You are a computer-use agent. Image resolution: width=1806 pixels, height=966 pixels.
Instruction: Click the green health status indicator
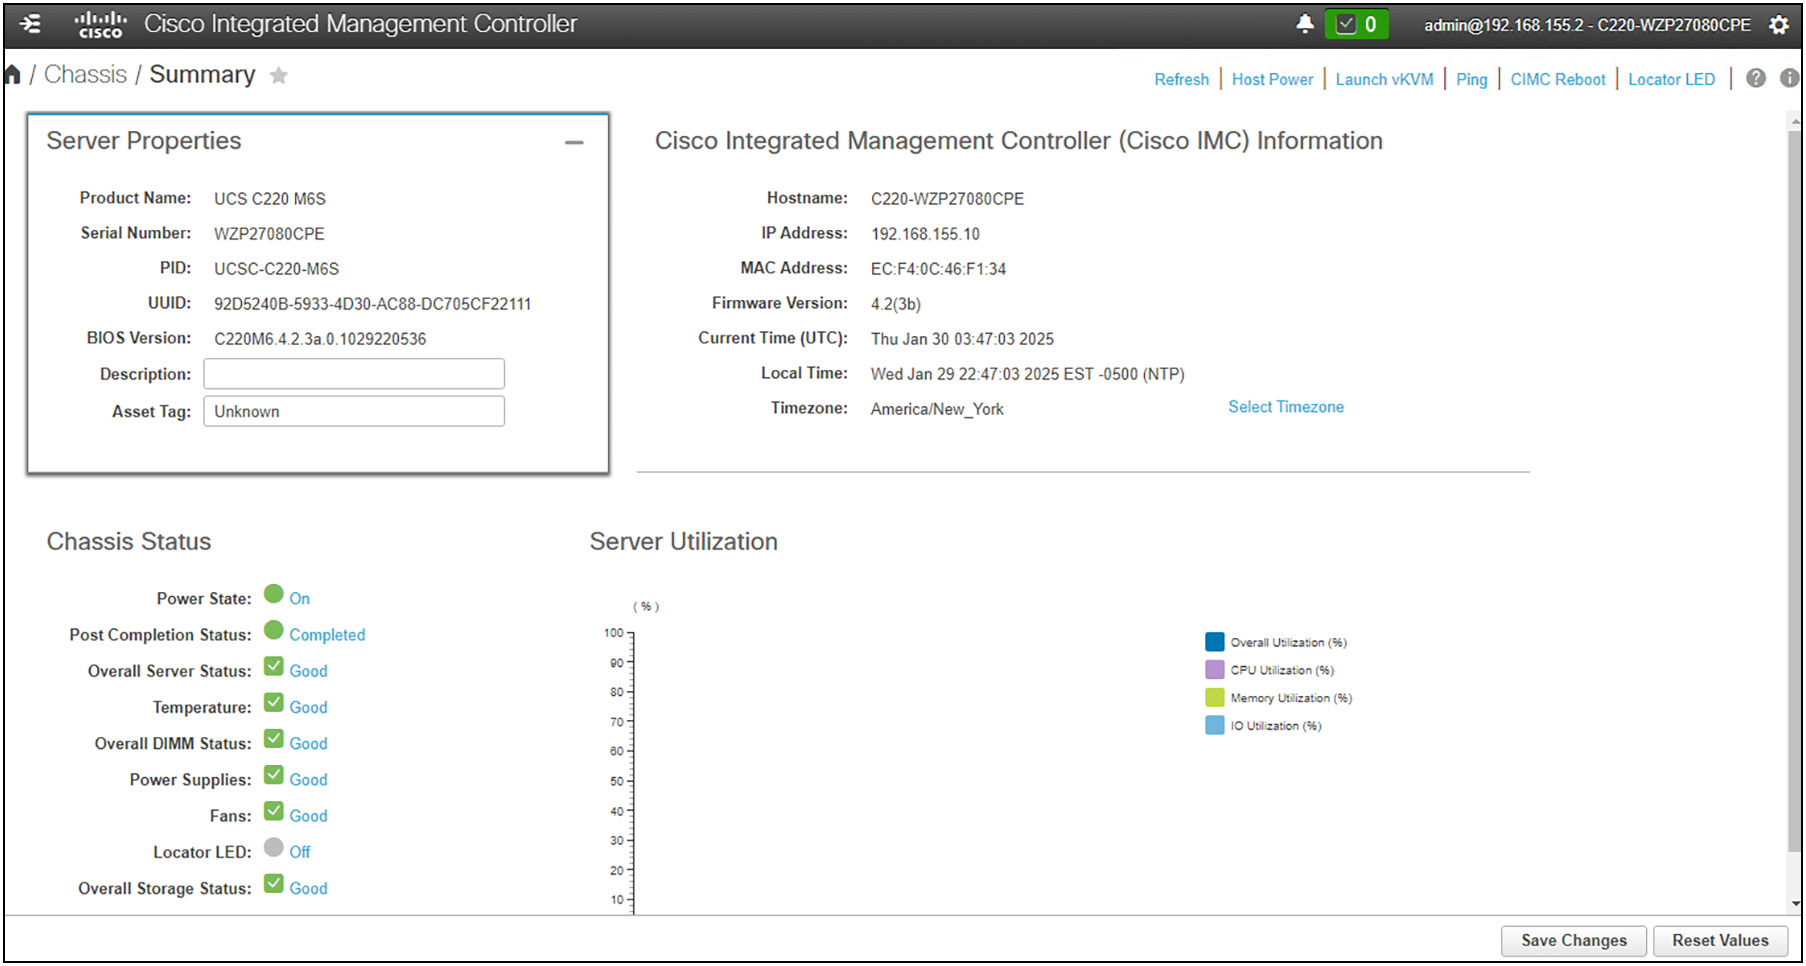click(1356, 24)
